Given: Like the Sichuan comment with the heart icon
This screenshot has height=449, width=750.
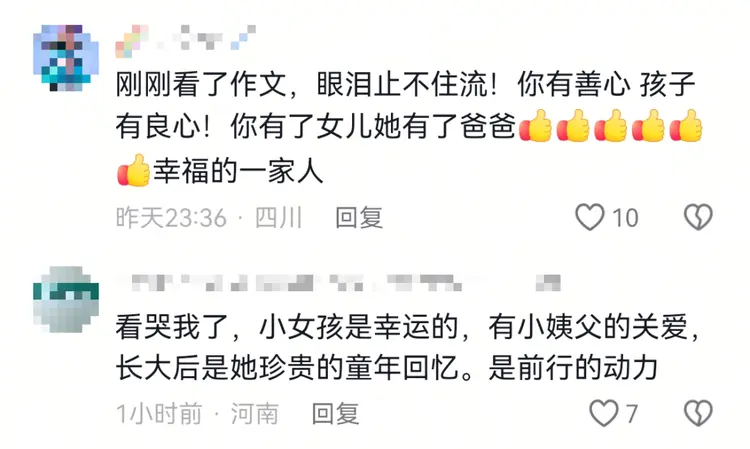Looking at the screenshot, I should [589, 218].
